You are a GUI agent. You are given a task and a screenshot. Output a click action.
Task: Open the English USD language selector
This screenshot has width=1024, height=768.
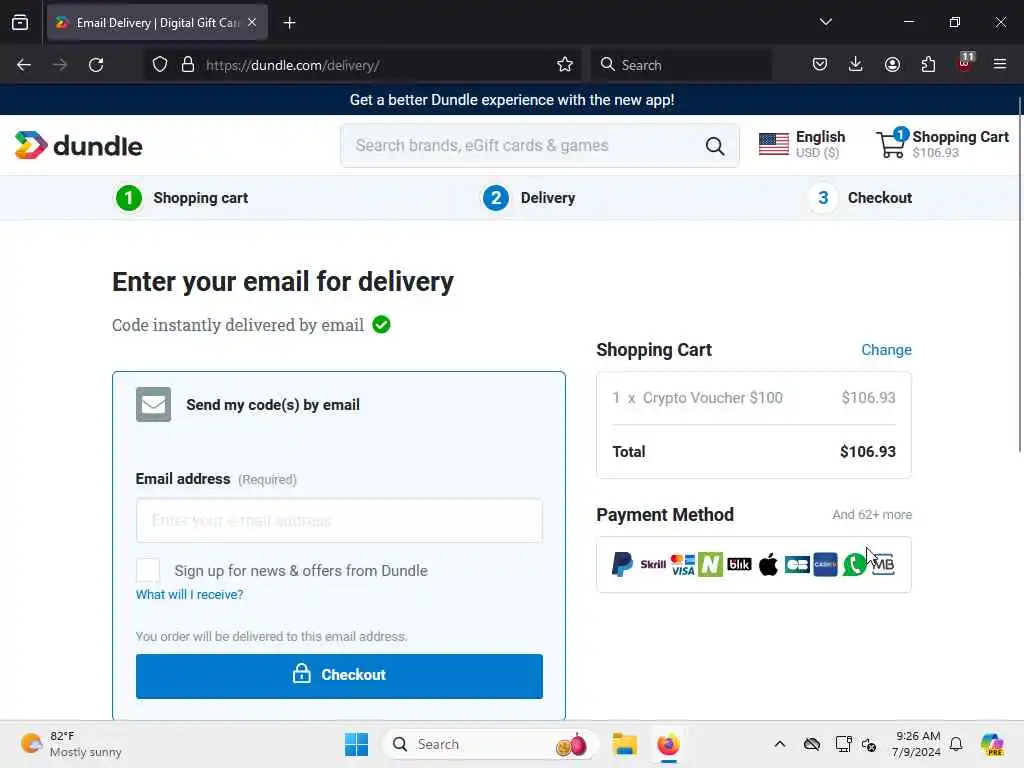pyautogui.click(x=803, y=144)
